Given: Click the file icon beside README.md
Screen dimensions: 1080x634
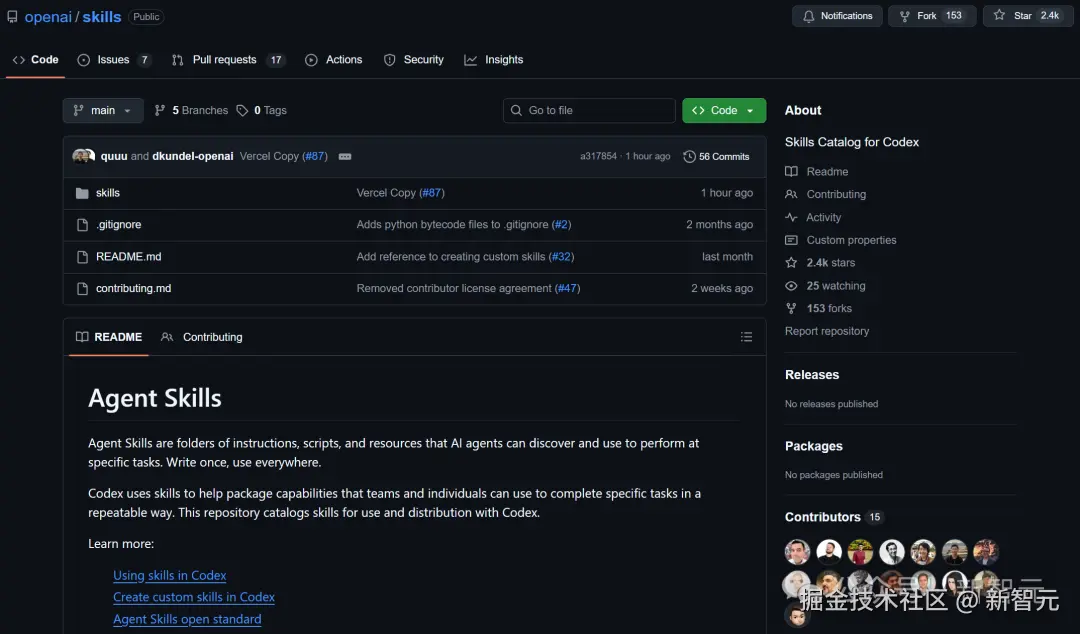Looking at the screenshot, I should point(82,256).
